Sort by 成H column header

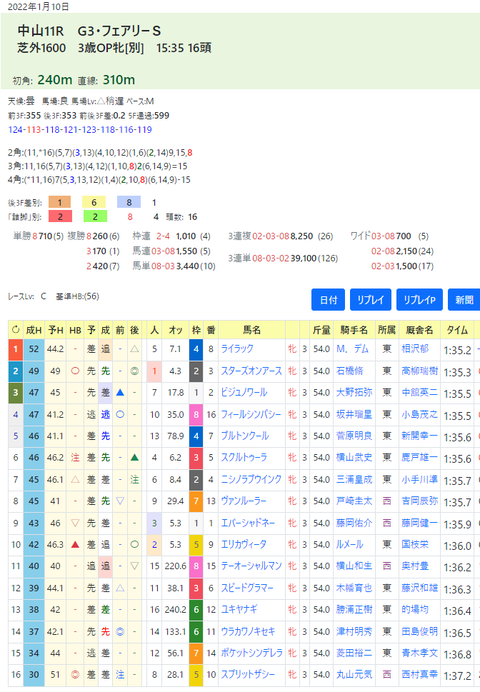point(34,330)
